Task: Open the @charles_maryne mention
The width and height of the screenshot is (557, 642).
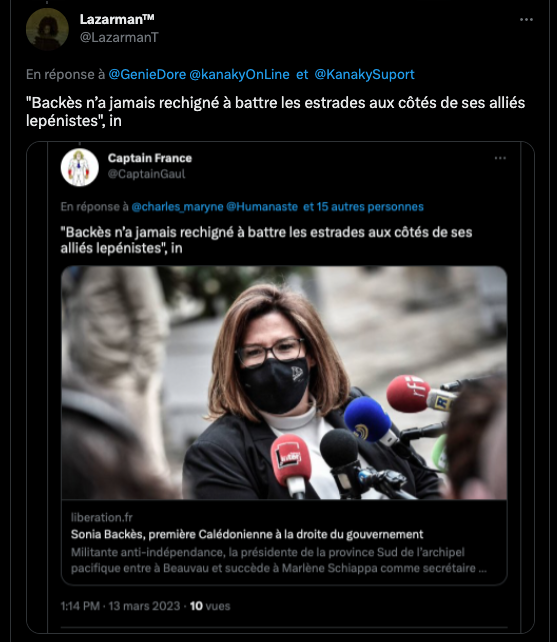Action: (177, 207)
